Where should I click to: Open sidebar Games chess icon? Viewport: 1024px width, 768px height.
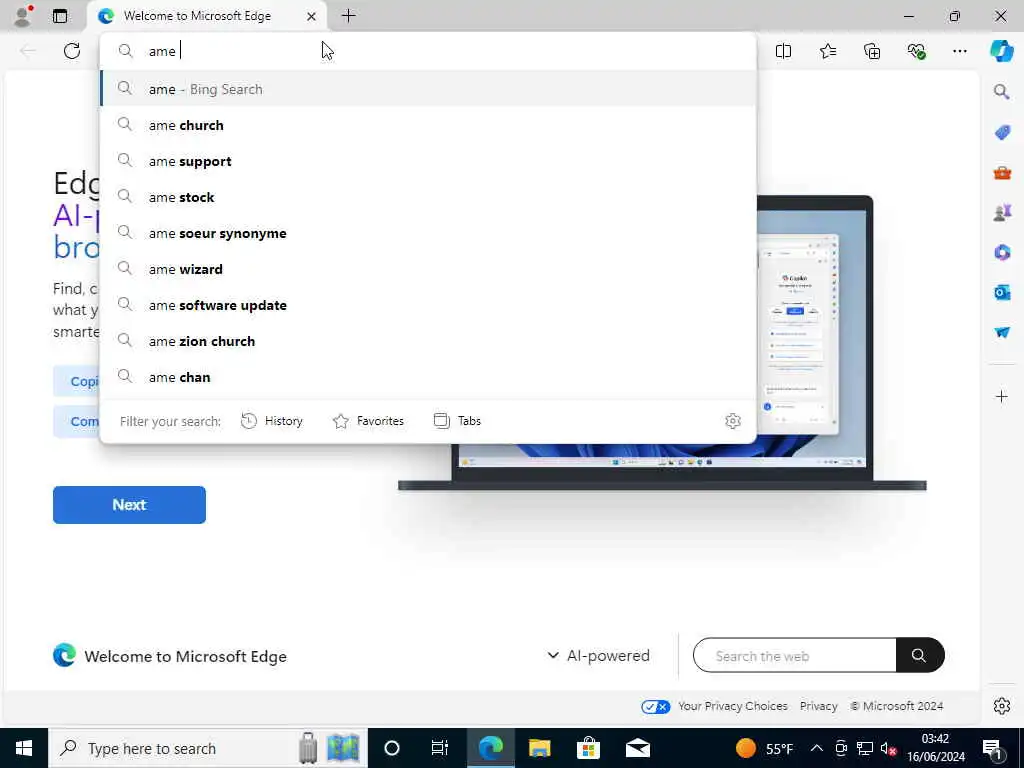[x=1002, y=212]
